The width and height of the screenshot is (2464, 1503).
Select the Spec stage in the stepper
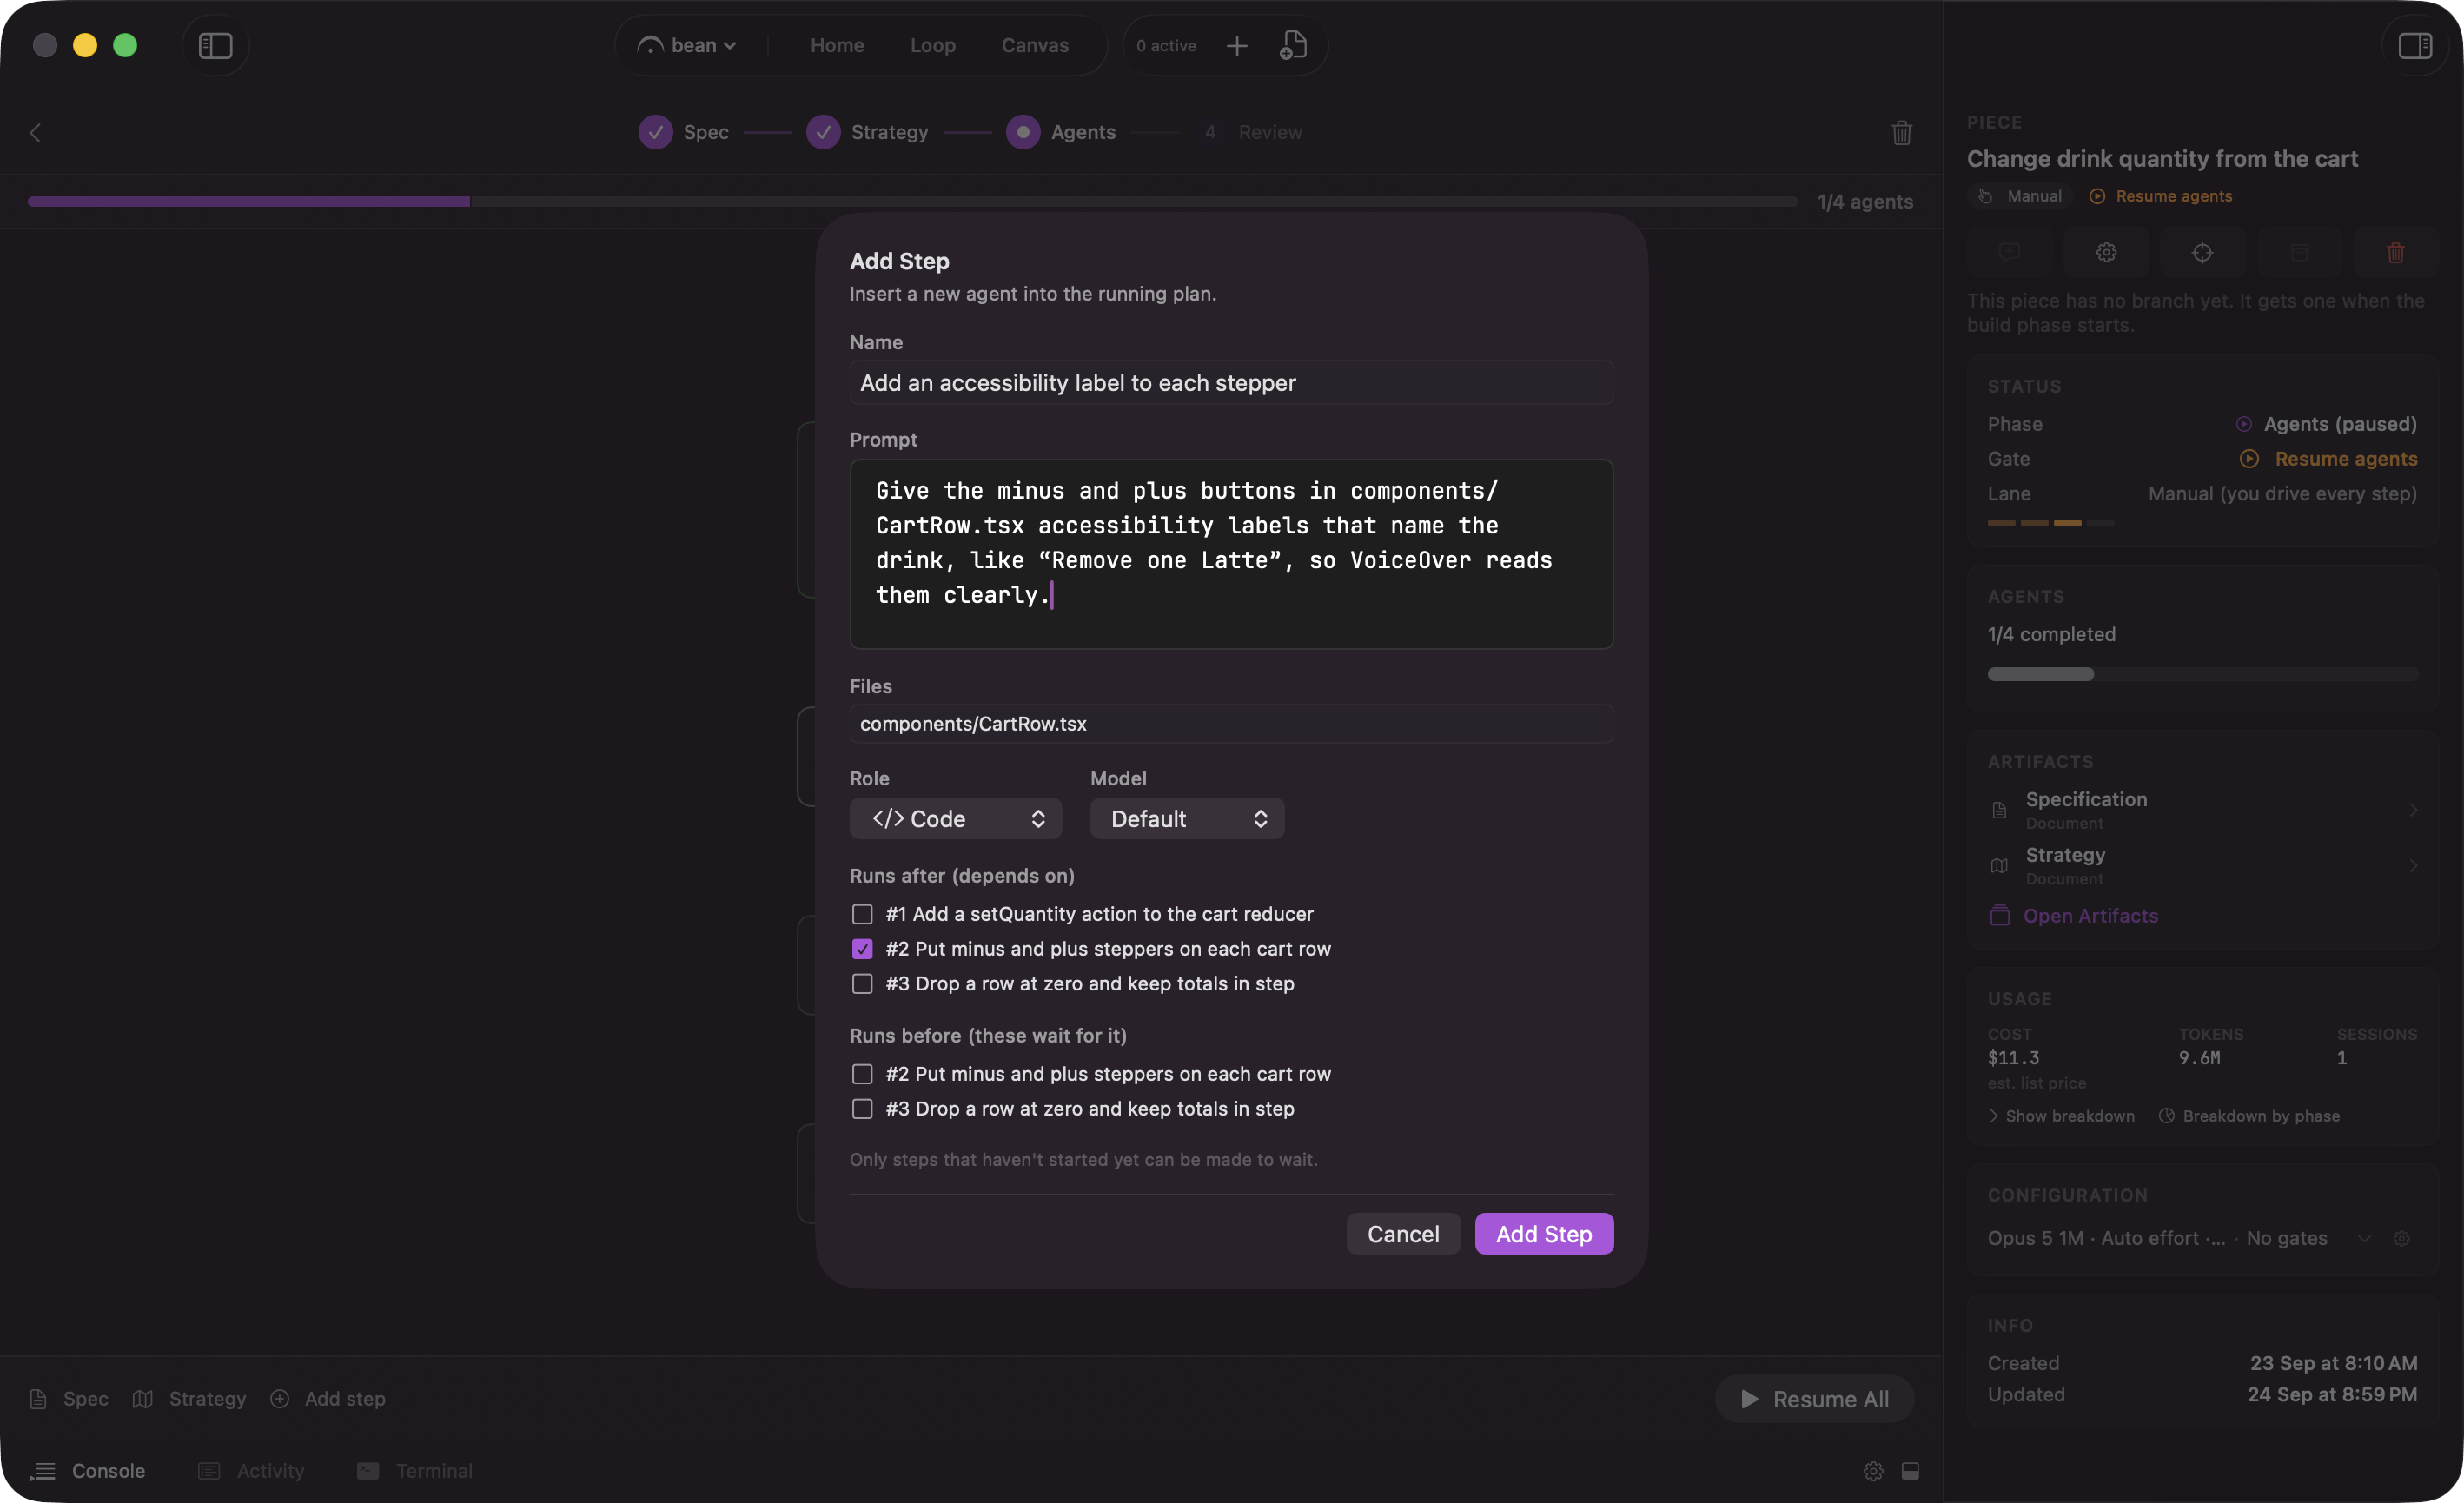tap(684, 132)
